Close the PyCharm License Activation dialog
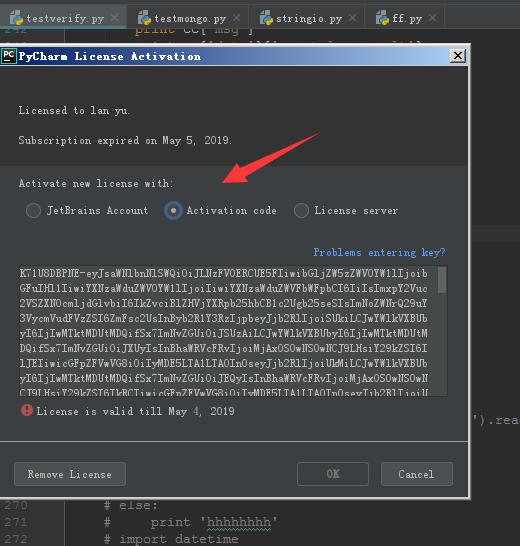 click(x=458, y=56)
